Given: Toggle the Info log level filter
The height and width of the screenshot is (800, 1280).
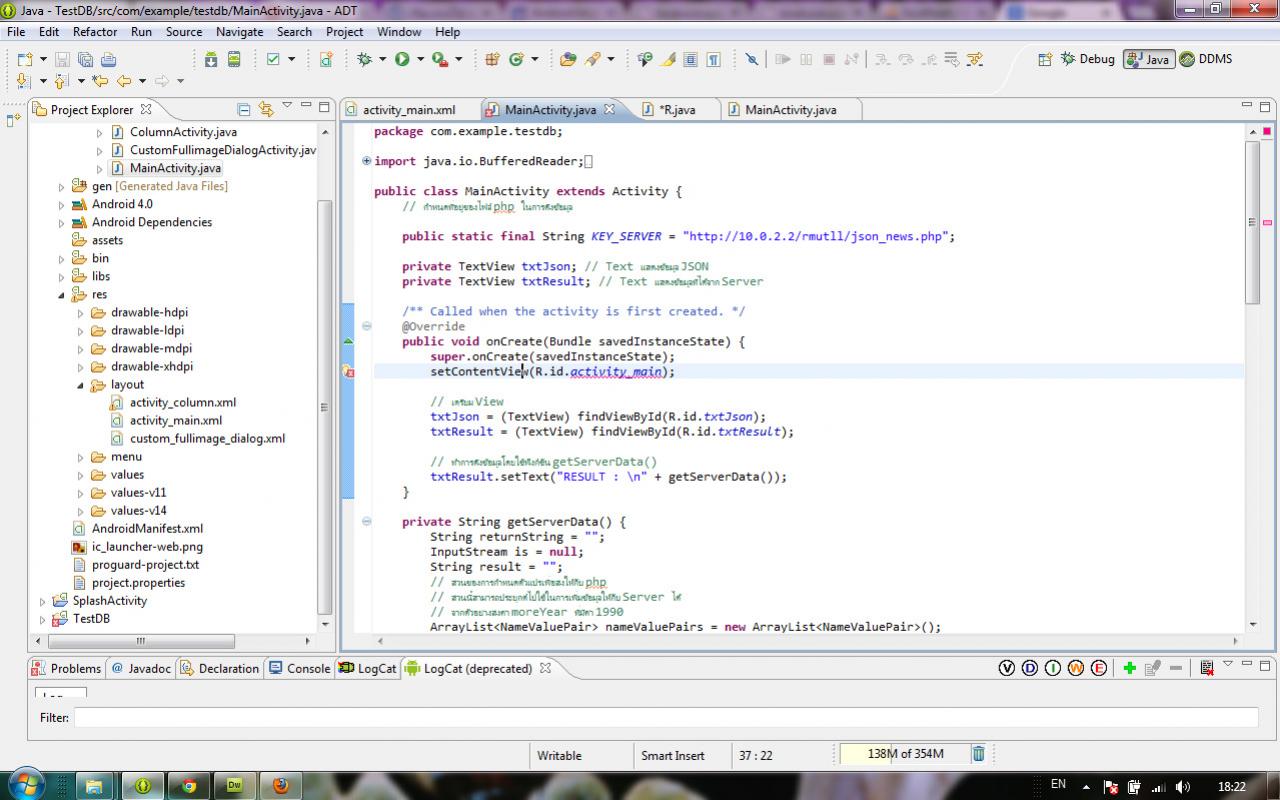Looking at the screenshot, I should click(x=1053, y=668).
